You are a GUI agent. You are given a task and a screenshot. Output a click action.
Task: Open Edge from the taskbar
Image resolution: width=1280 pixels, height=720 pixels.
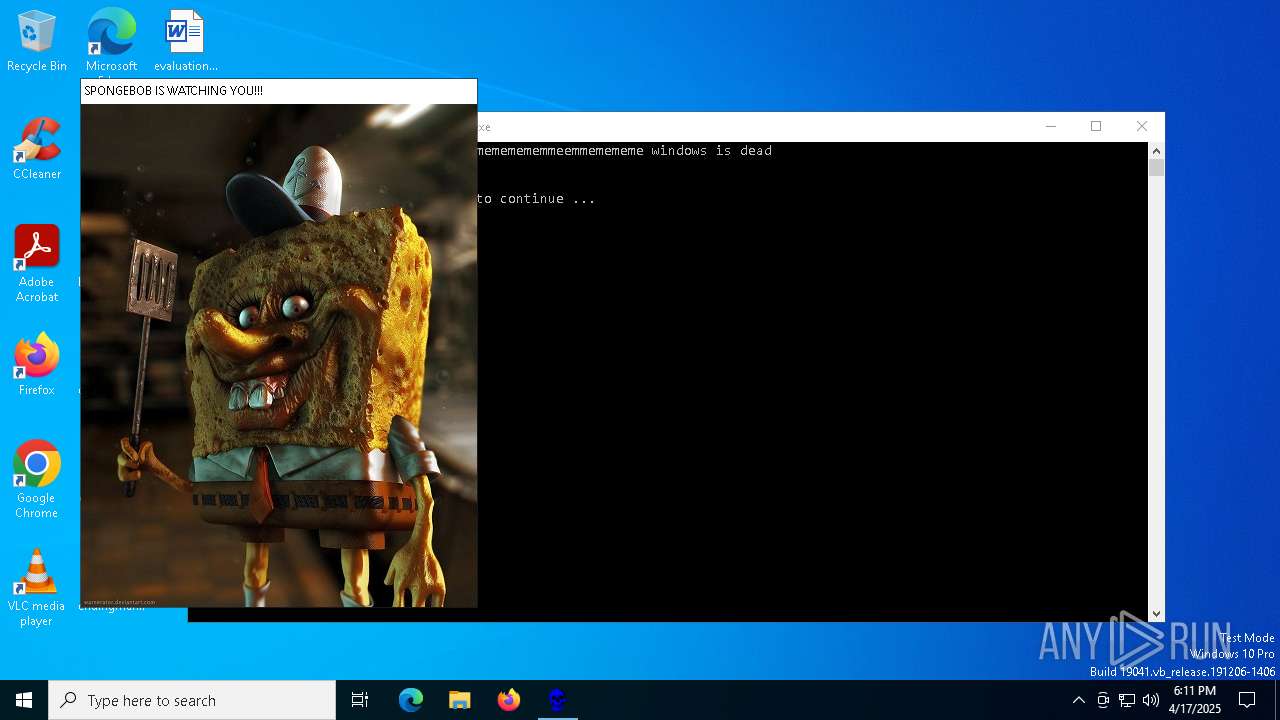tap(411, 700)
